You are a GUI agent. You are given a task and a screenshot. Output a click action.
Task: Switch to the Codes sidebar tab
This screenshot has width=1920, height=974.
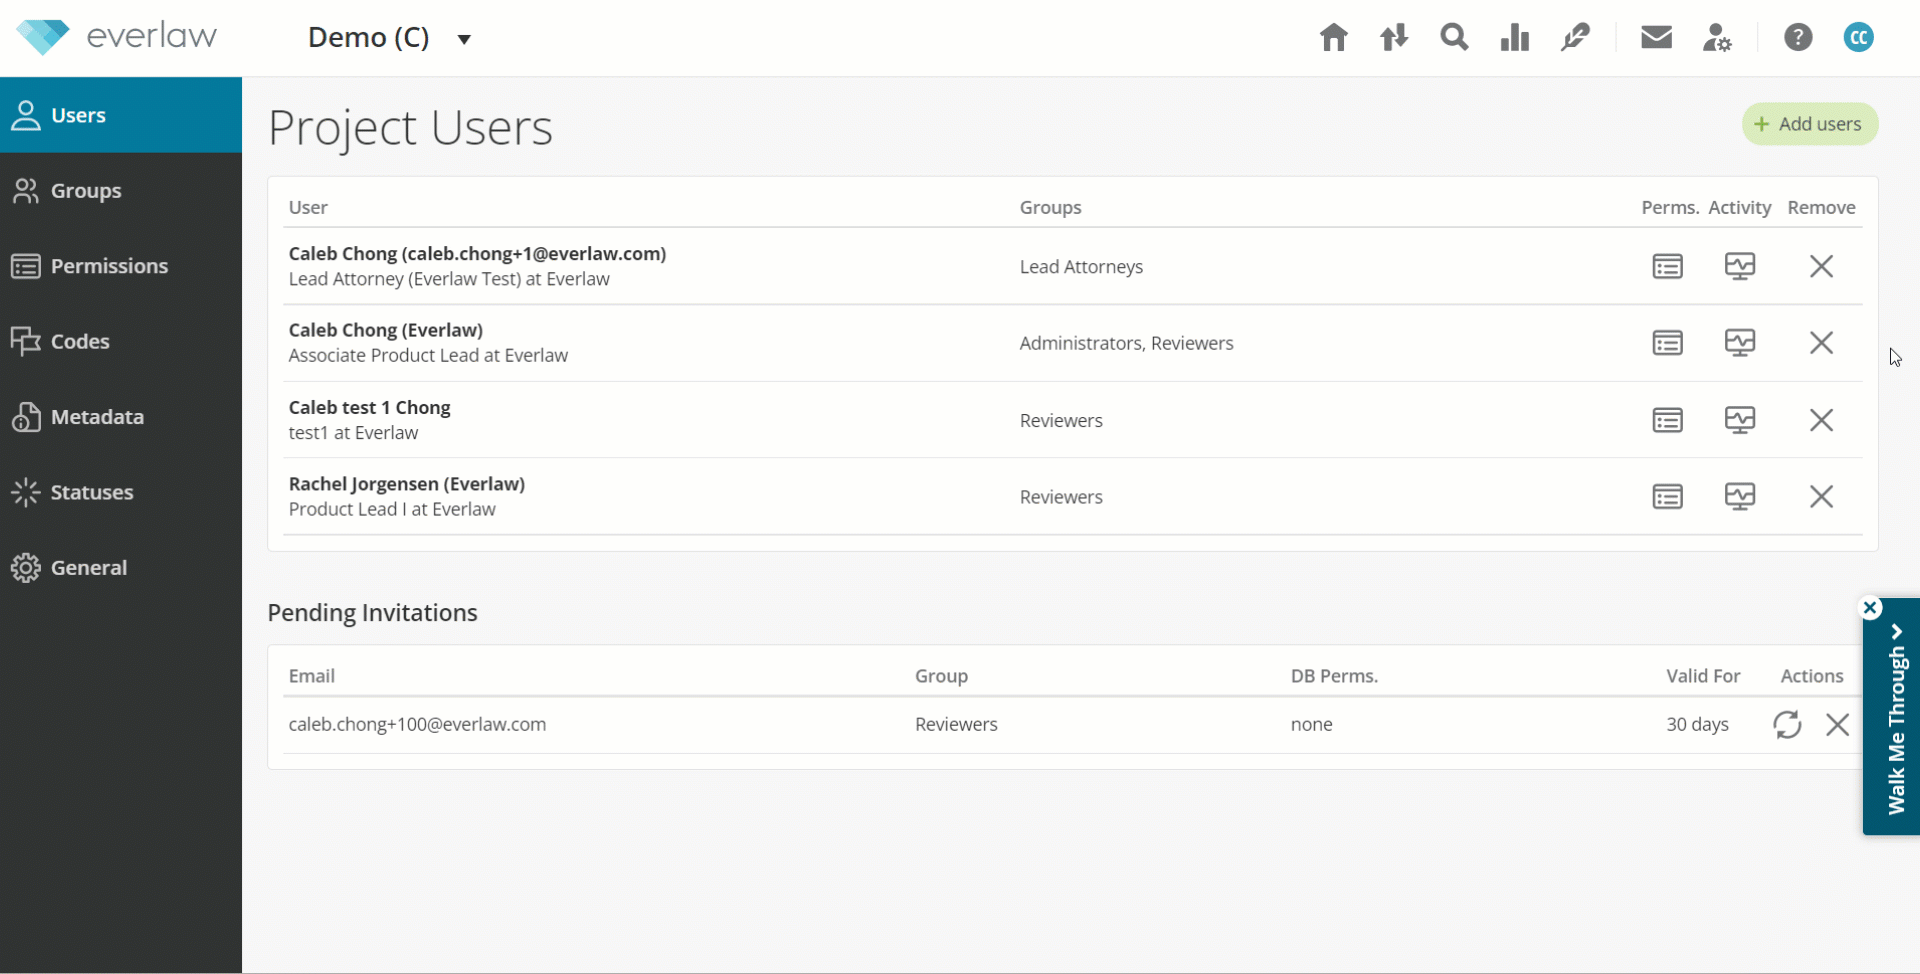coord(121,341)
